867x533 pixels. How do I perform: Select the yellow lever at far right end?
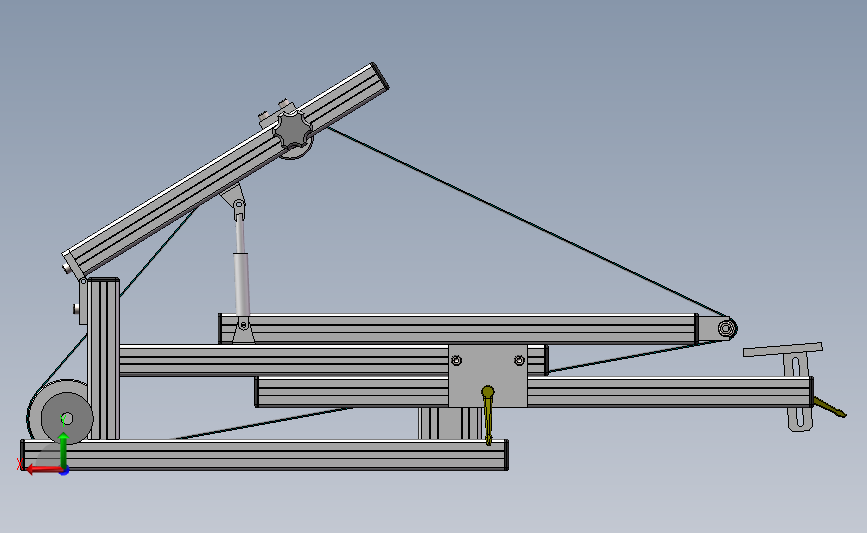[829, 407]
